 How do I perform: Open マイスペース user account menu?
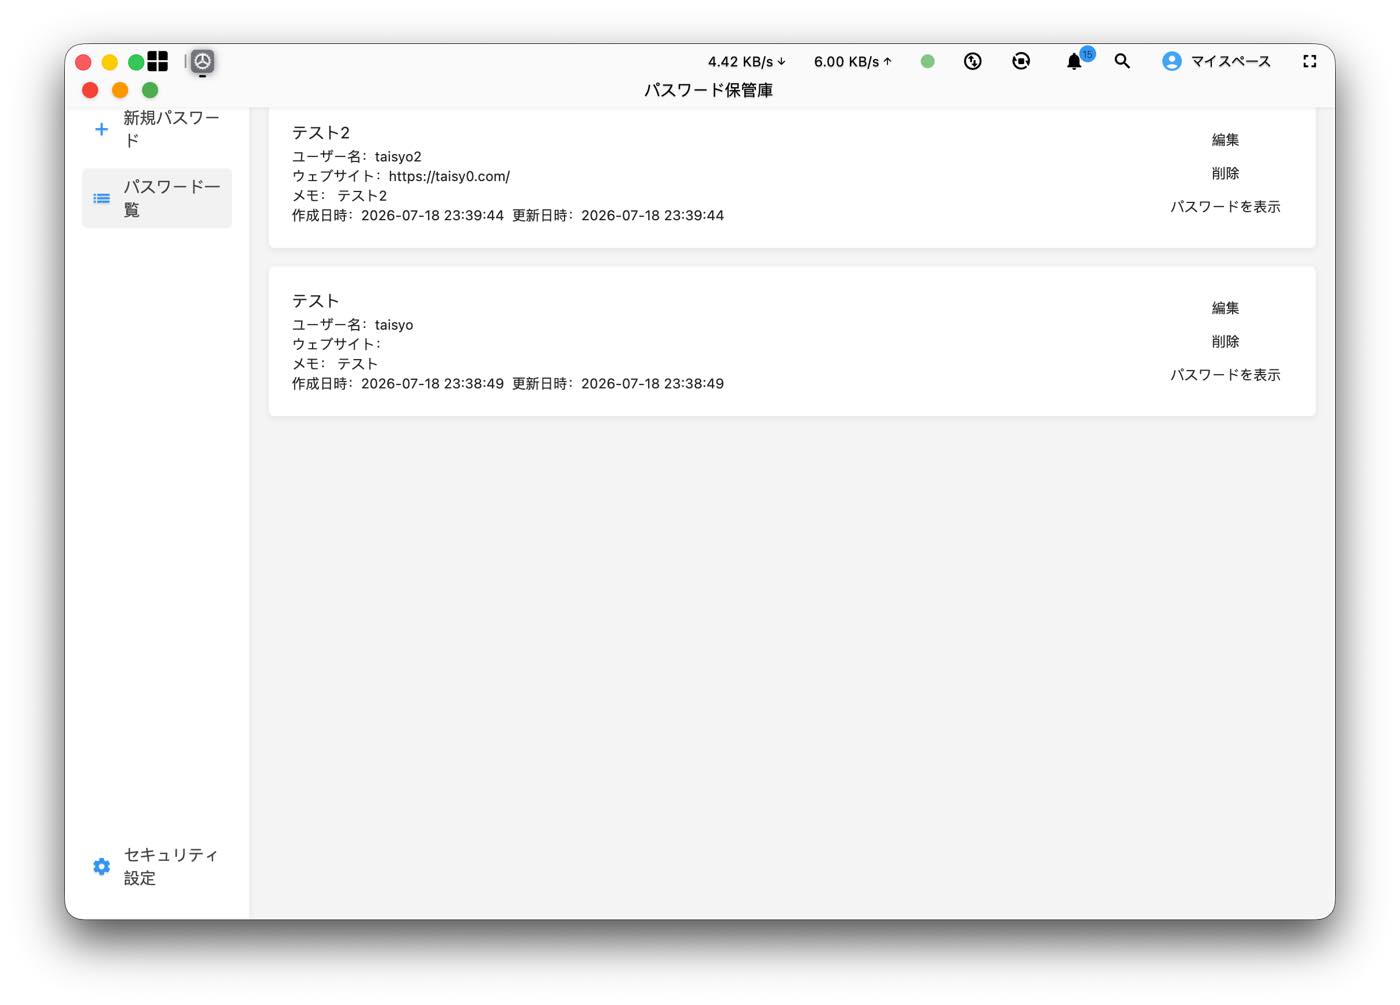coord(1216,61)
